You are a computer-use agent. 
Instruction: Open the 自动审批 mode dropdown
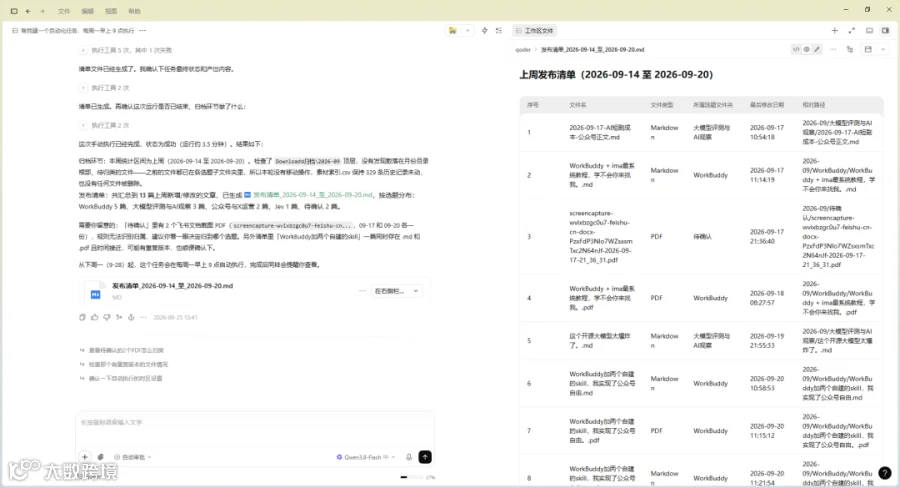pyautogui.click(x=133, y=458)
